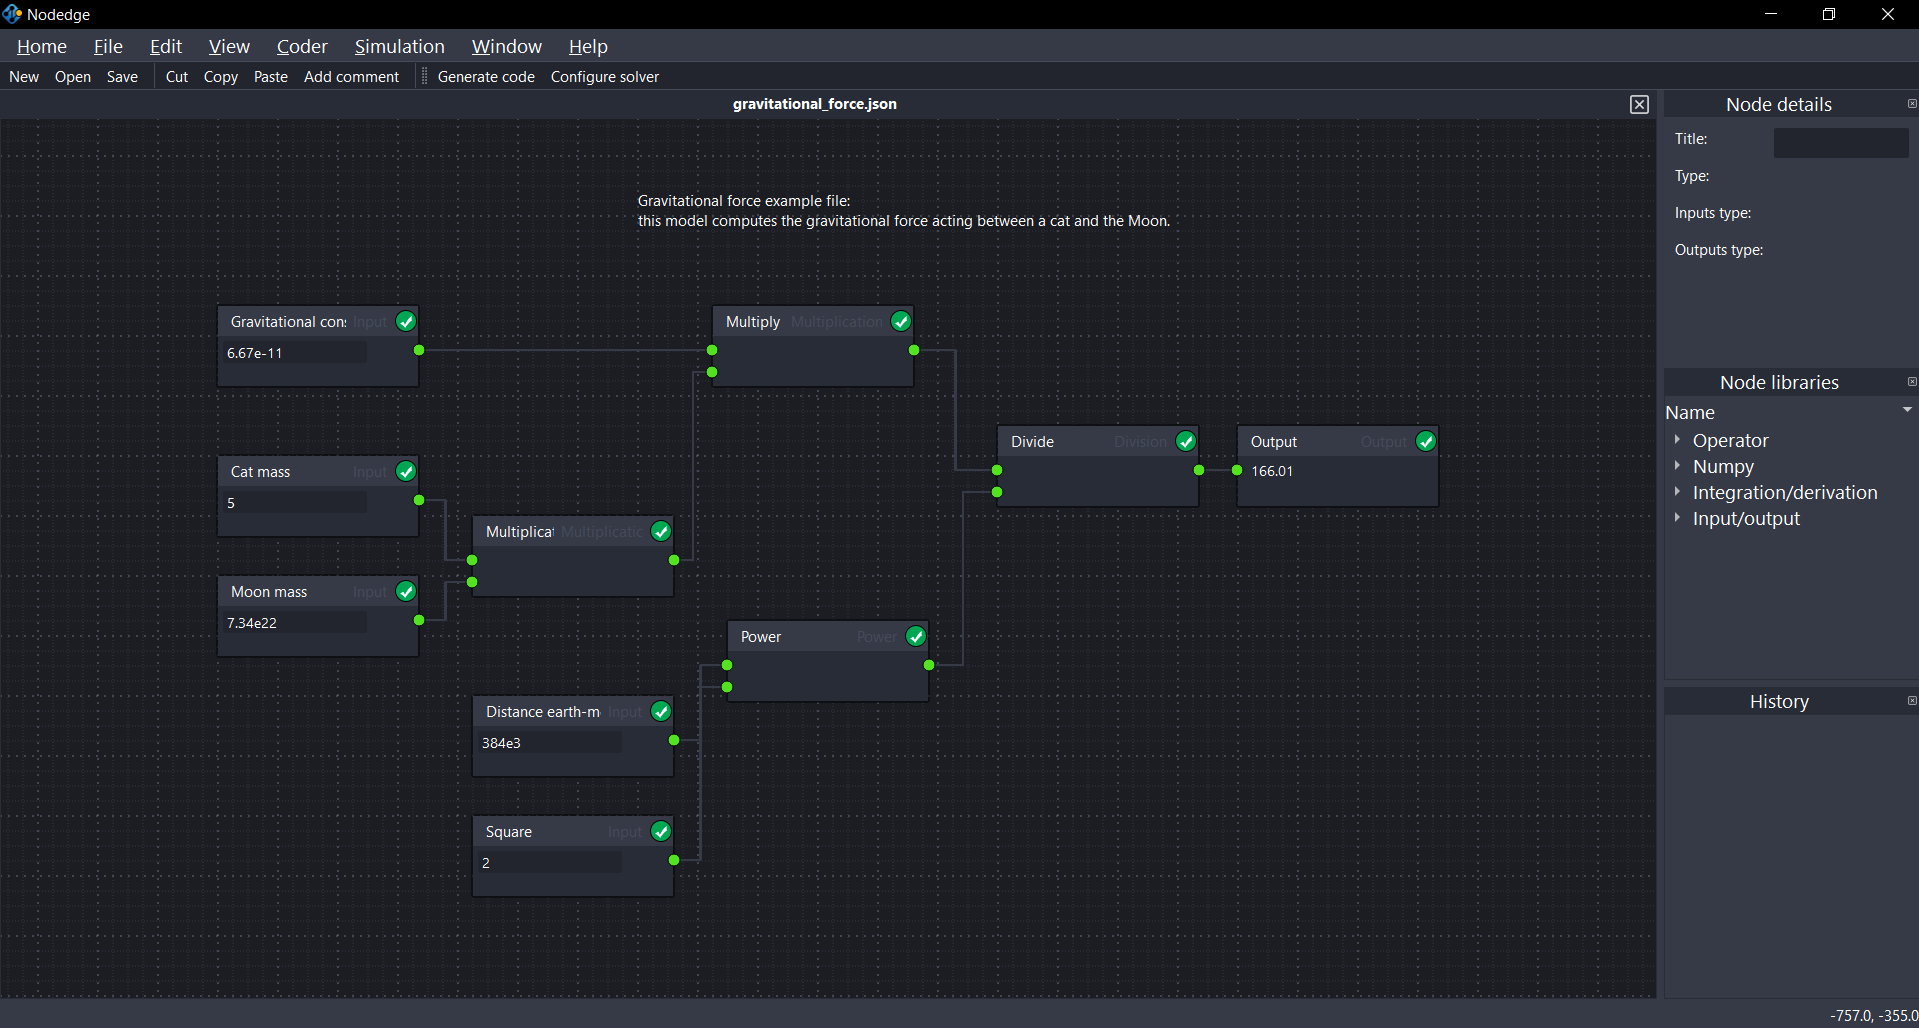Click the Divide node title bar

[1098, 441]
